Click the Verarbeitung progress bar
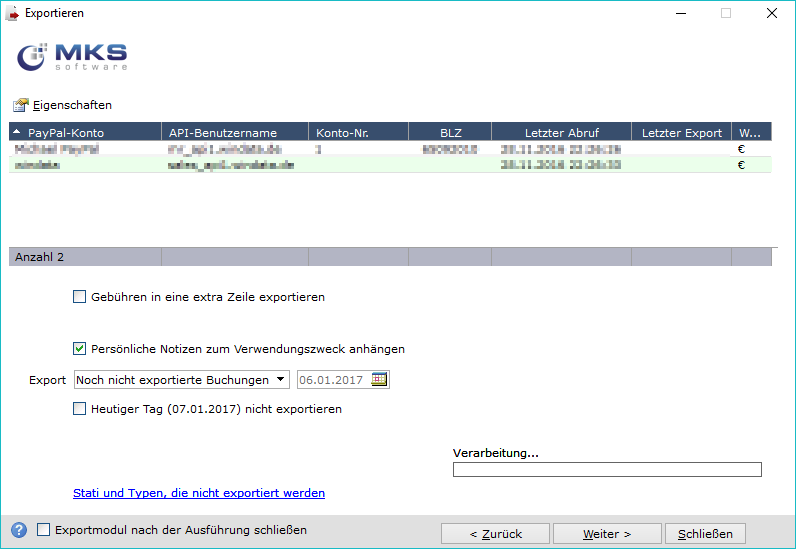 (607, 469)
